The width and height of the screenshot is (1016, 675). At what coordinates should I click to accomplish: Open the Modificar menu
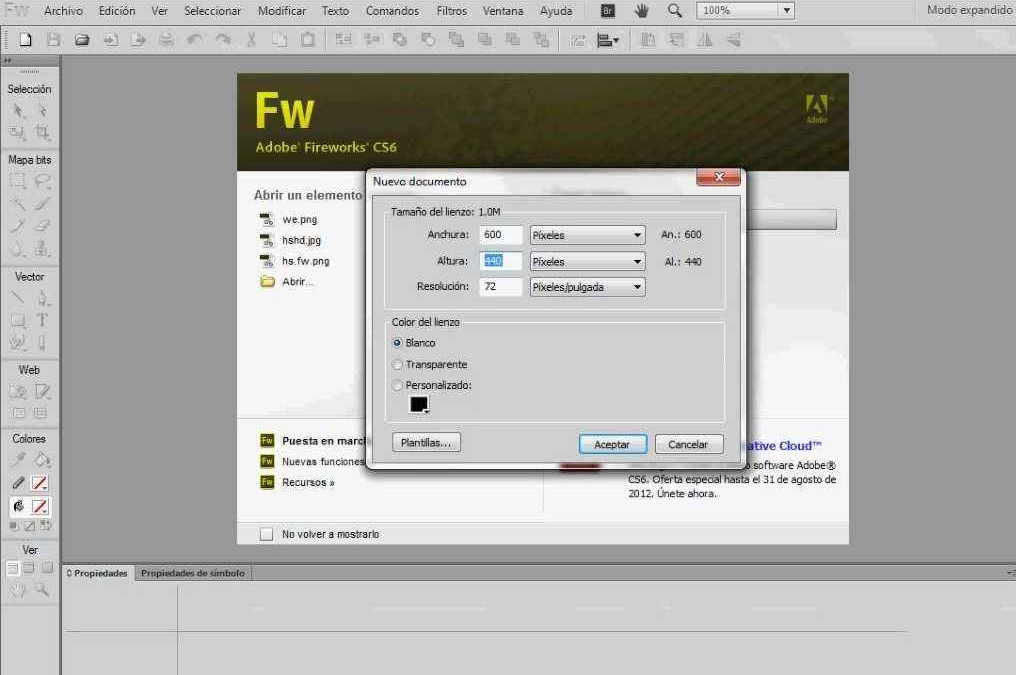282,11
